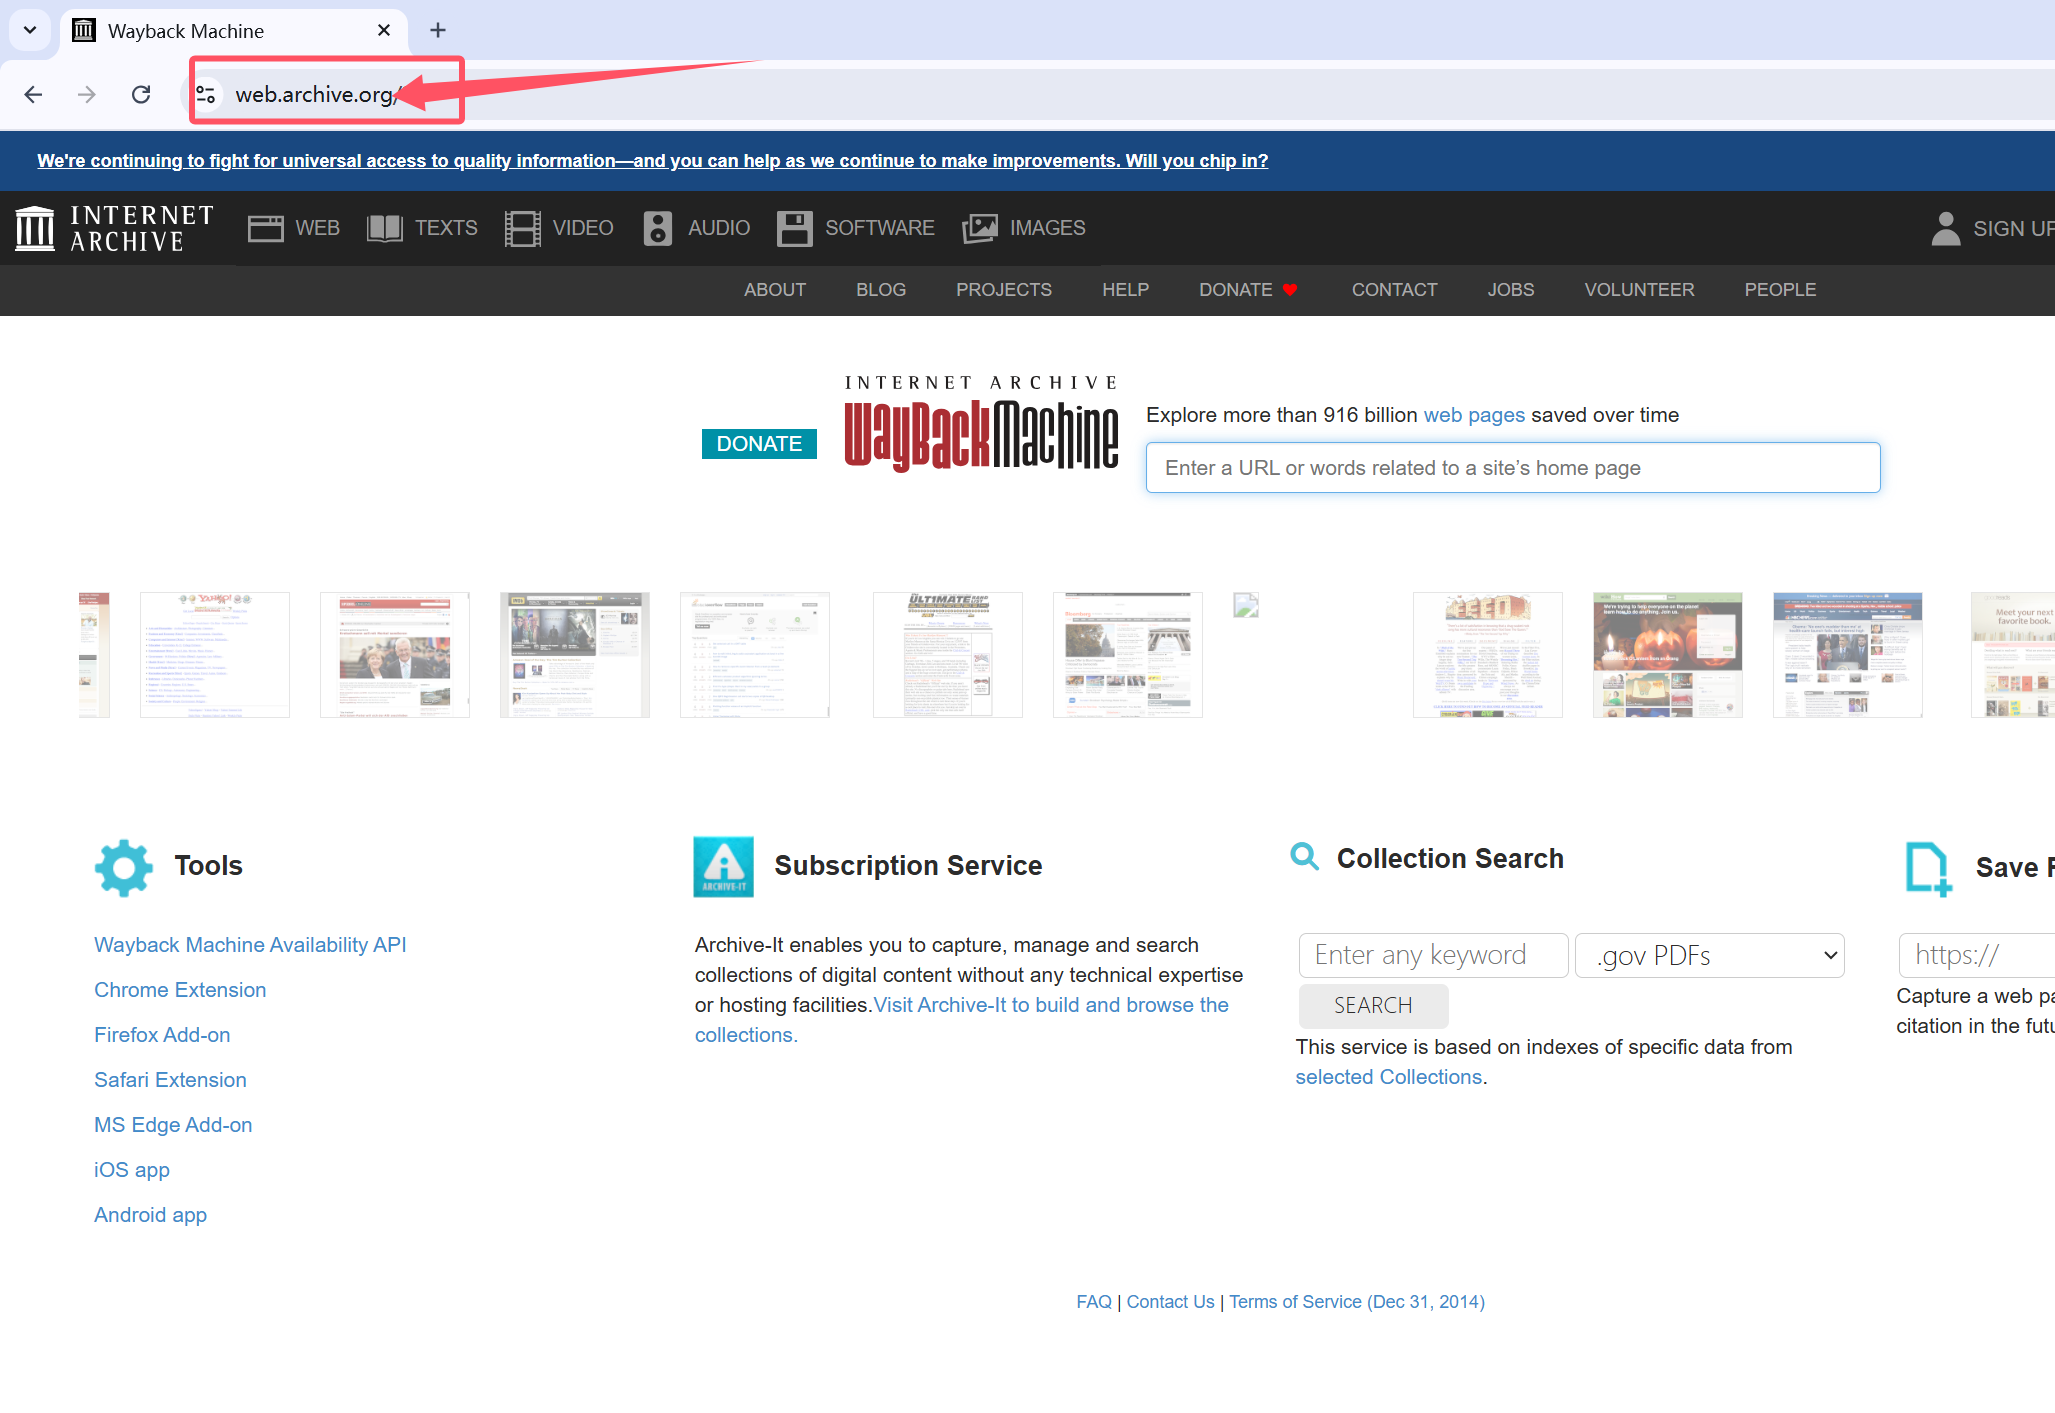
Task: Click the Sign Up user icon
Action: click(1945, 228)
